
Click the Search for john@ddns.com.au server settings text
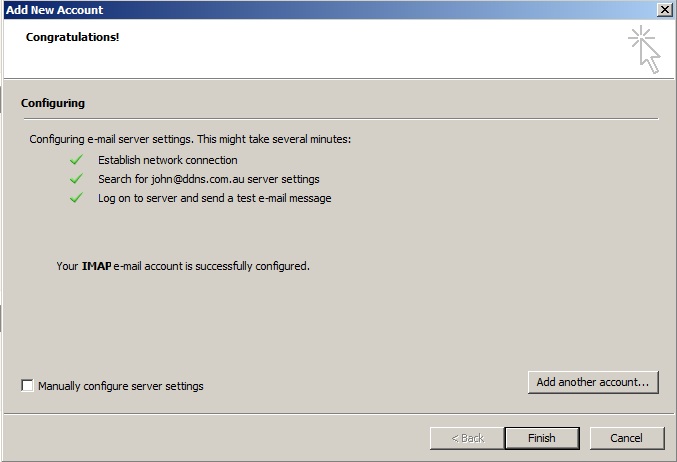[209, 179]
